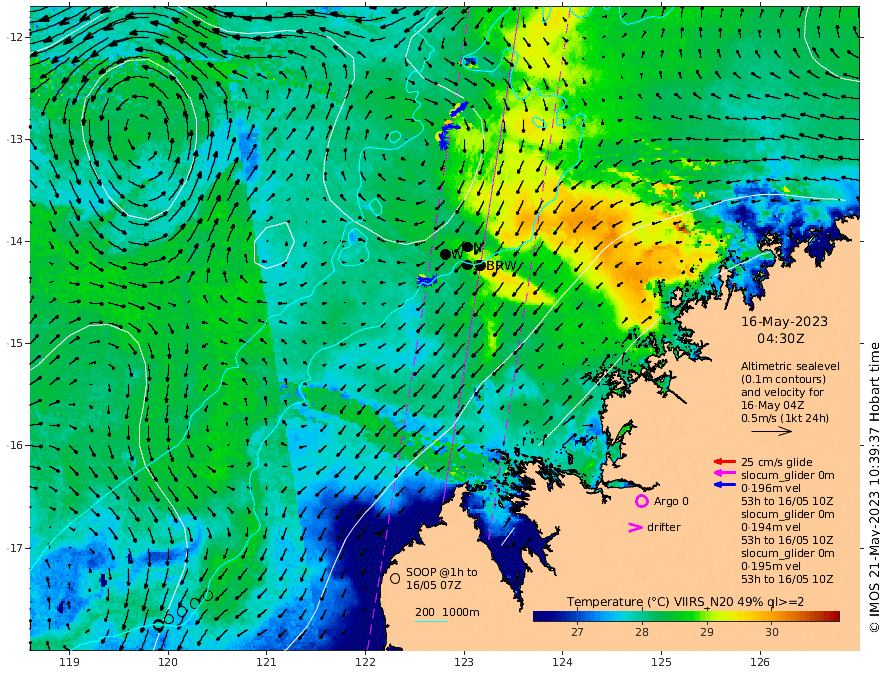
Task: Click the black station dot labeled N
Action: pos(467,247)
